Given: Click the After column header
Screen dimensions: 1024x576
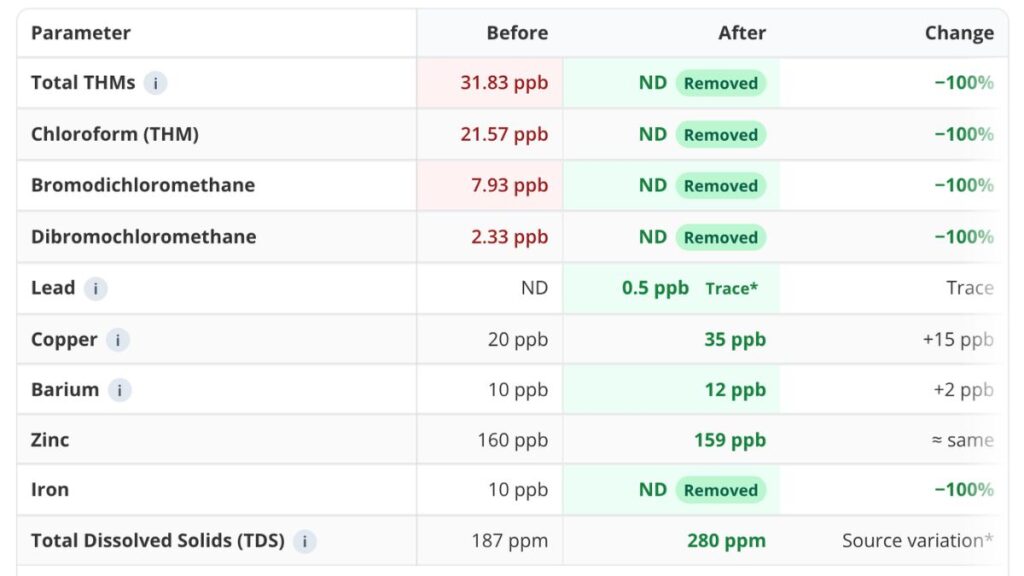Looking at the screenshot, I should pos(742,33).
